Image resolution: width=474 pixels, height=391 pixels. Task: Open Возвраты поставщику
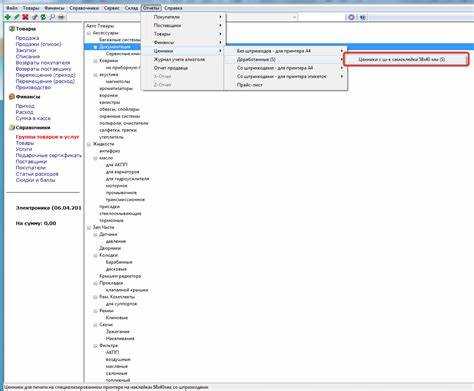(44, 69)
